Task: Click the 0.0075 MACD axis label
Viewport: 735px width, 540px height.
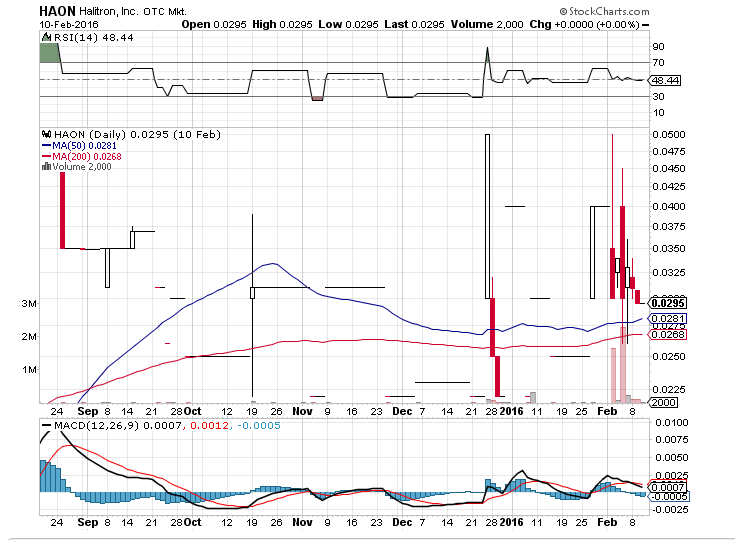Action: coord(671,440)
